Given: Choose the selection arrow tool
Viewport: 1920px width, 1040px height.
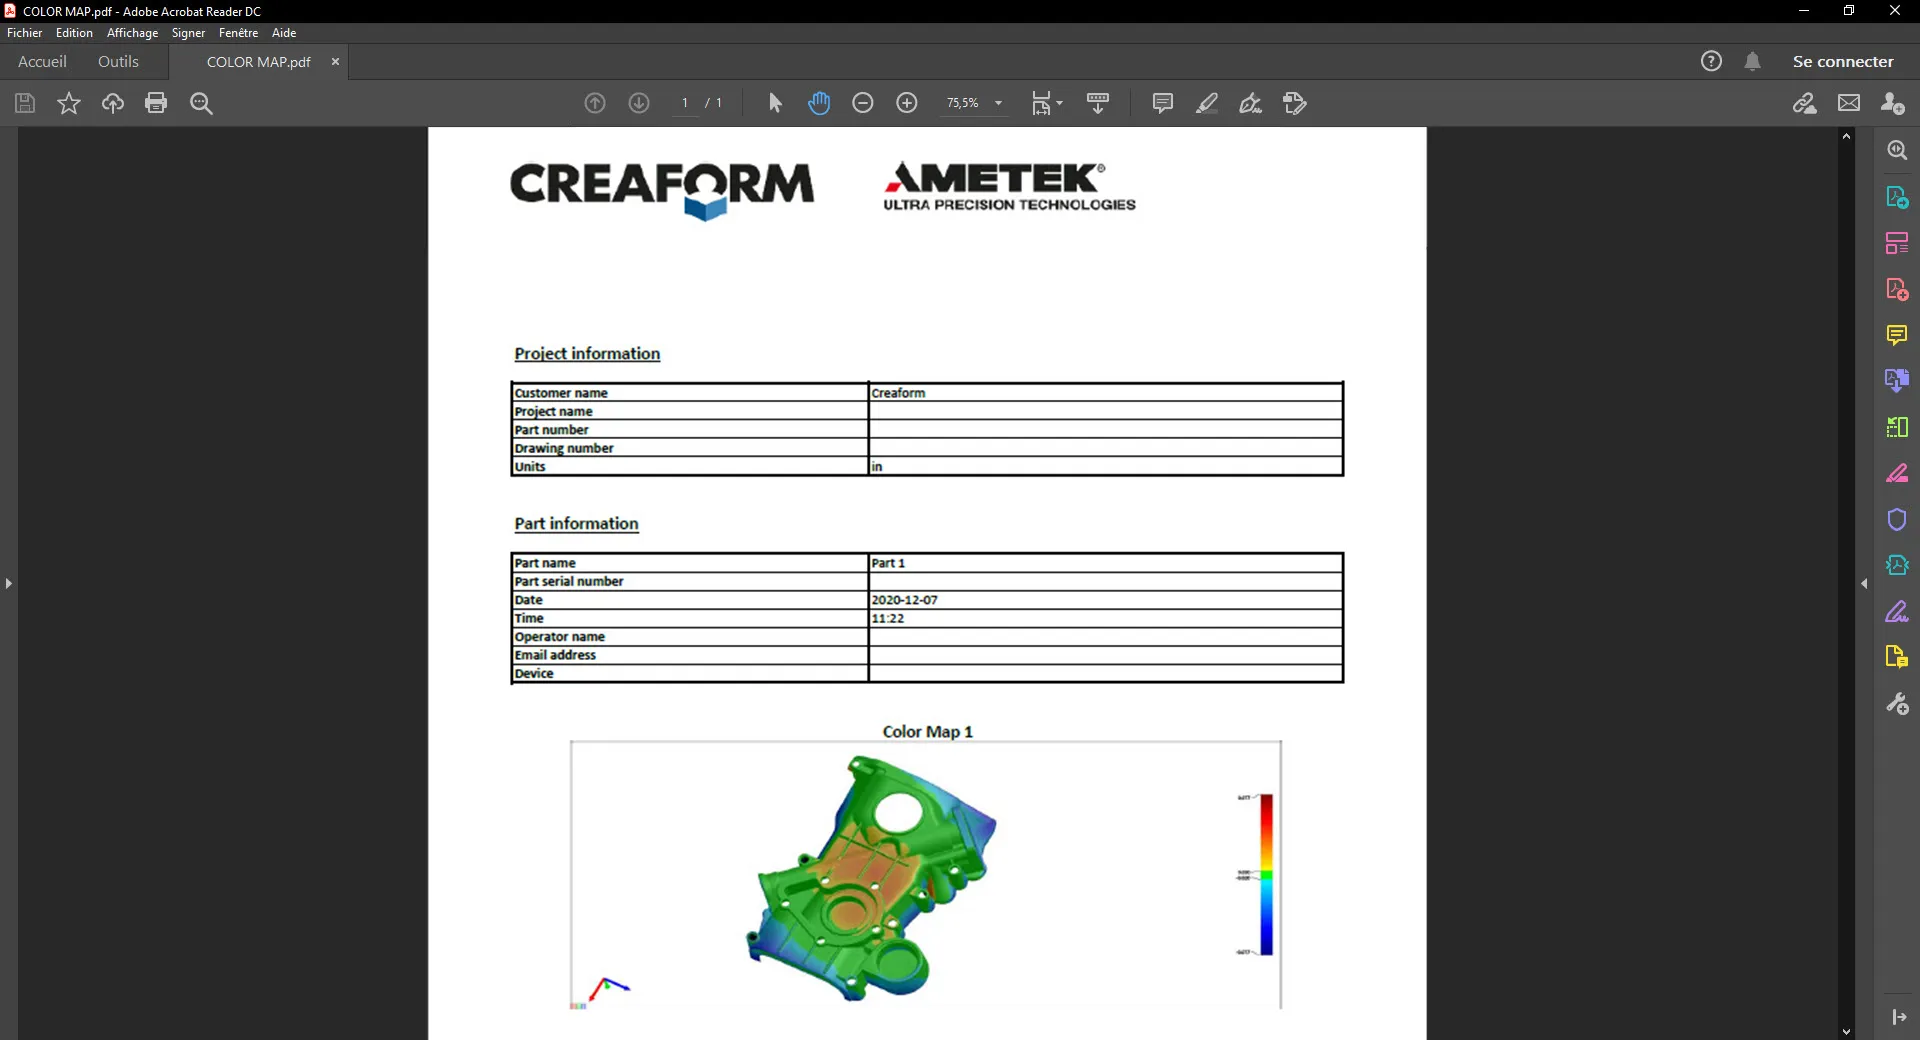Looking at the screenshot, I should tap(775, 103).
